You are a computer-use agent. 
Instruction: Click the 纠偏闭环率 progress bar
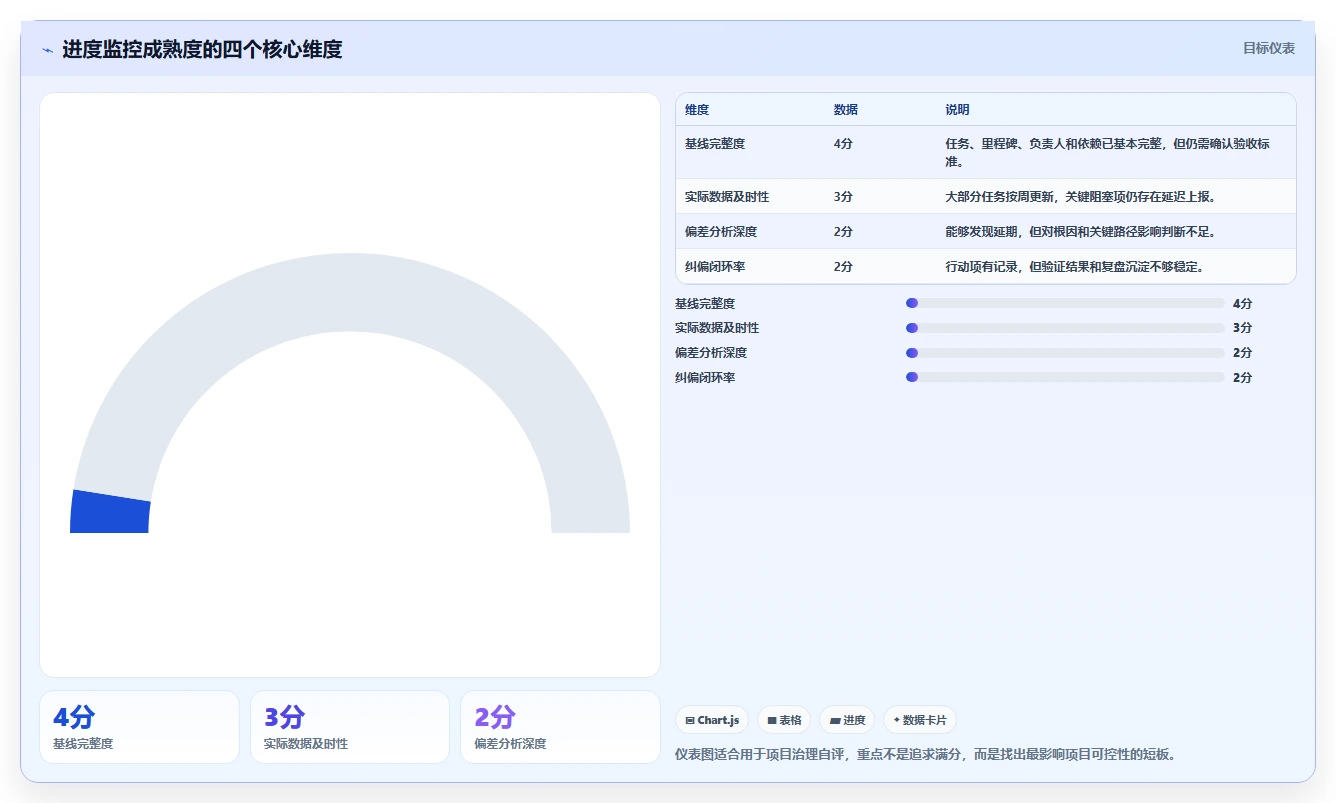pyautogui.click(x=1065, y=378)
